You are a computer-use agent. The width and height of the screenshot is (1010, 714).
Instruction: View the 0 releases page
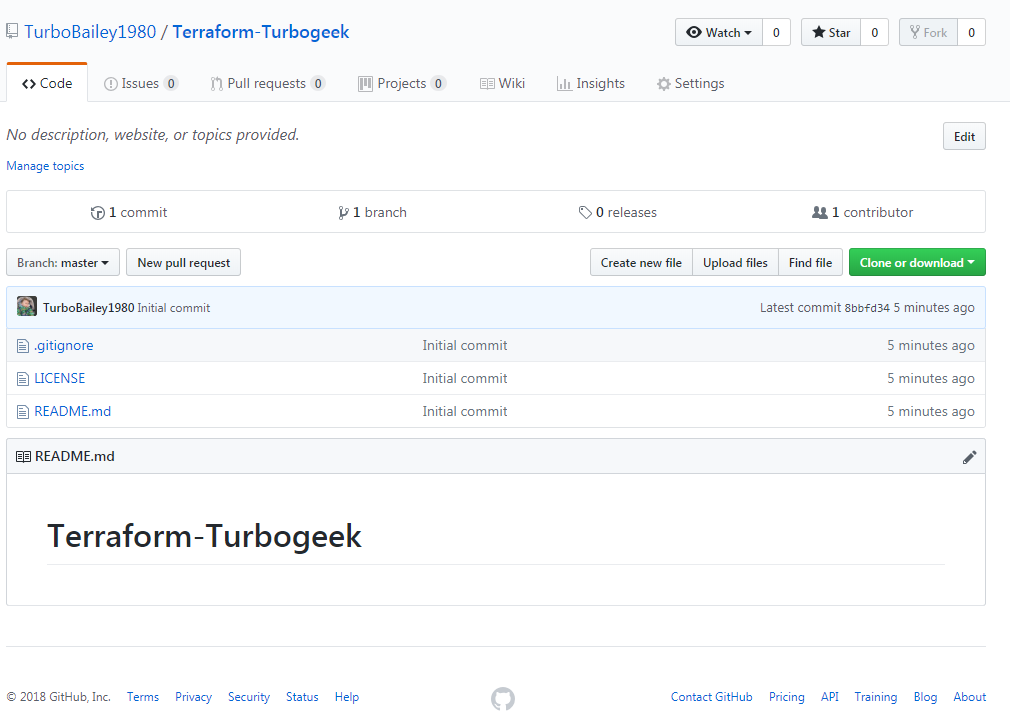[618, 212]
